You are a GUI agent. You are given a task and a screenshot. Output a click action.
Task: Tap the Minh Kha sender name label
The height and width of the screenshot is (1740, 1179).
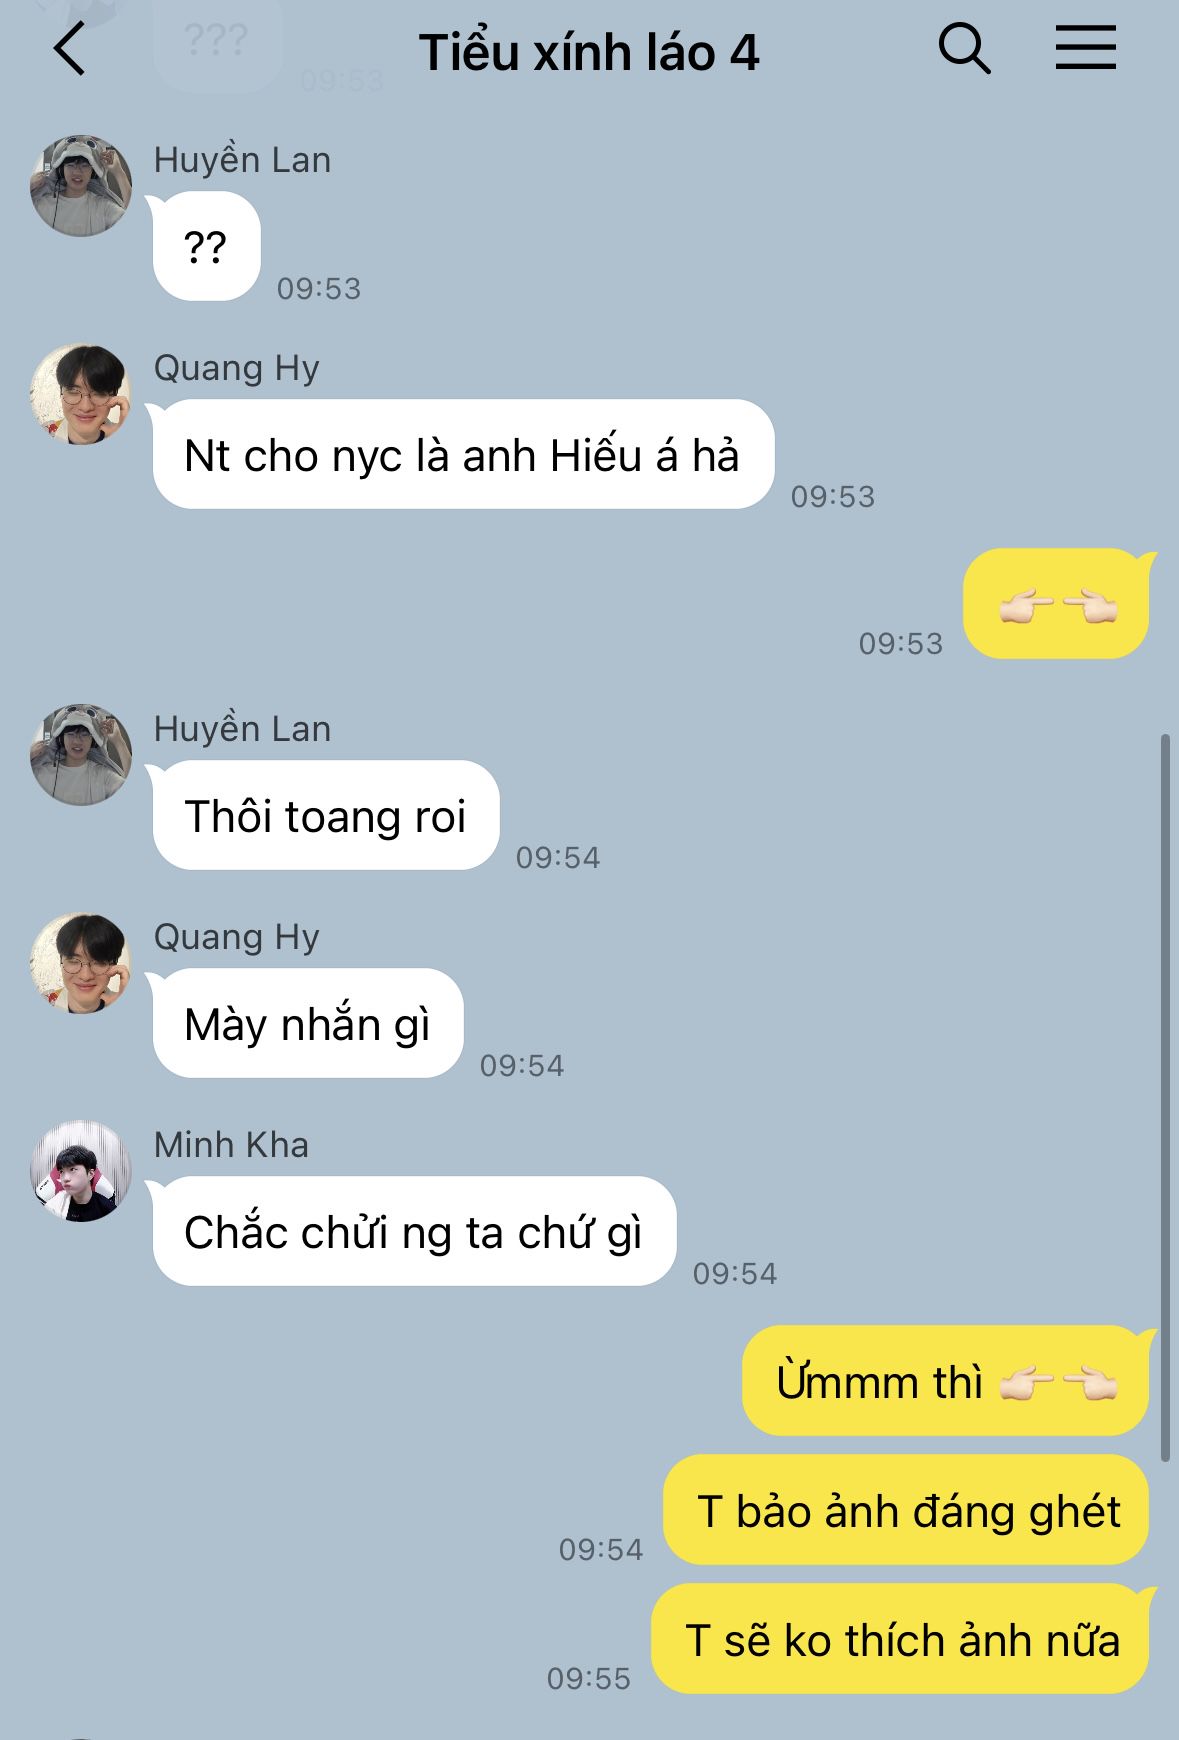[231, 1144]
